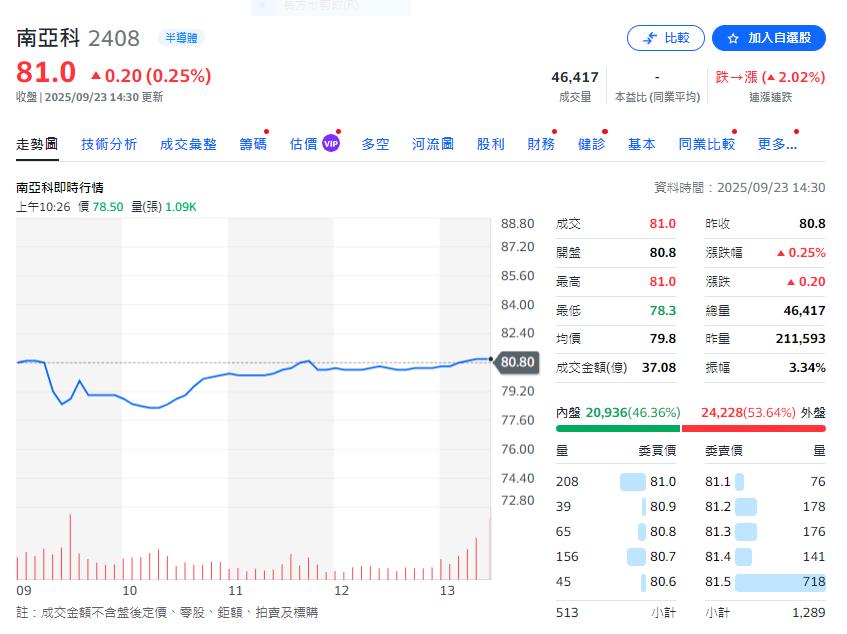Click the 81.5 ask volume bar
847x634 pixels.
(x=780, y=583)
